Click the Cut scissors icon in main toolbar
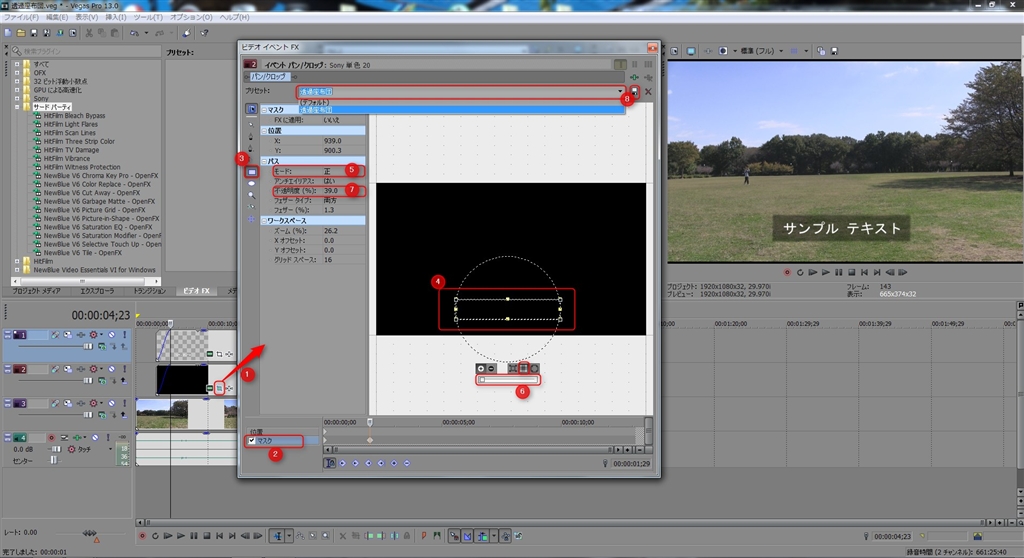This screenshot has height=558, width=1024. click(89, 33)
